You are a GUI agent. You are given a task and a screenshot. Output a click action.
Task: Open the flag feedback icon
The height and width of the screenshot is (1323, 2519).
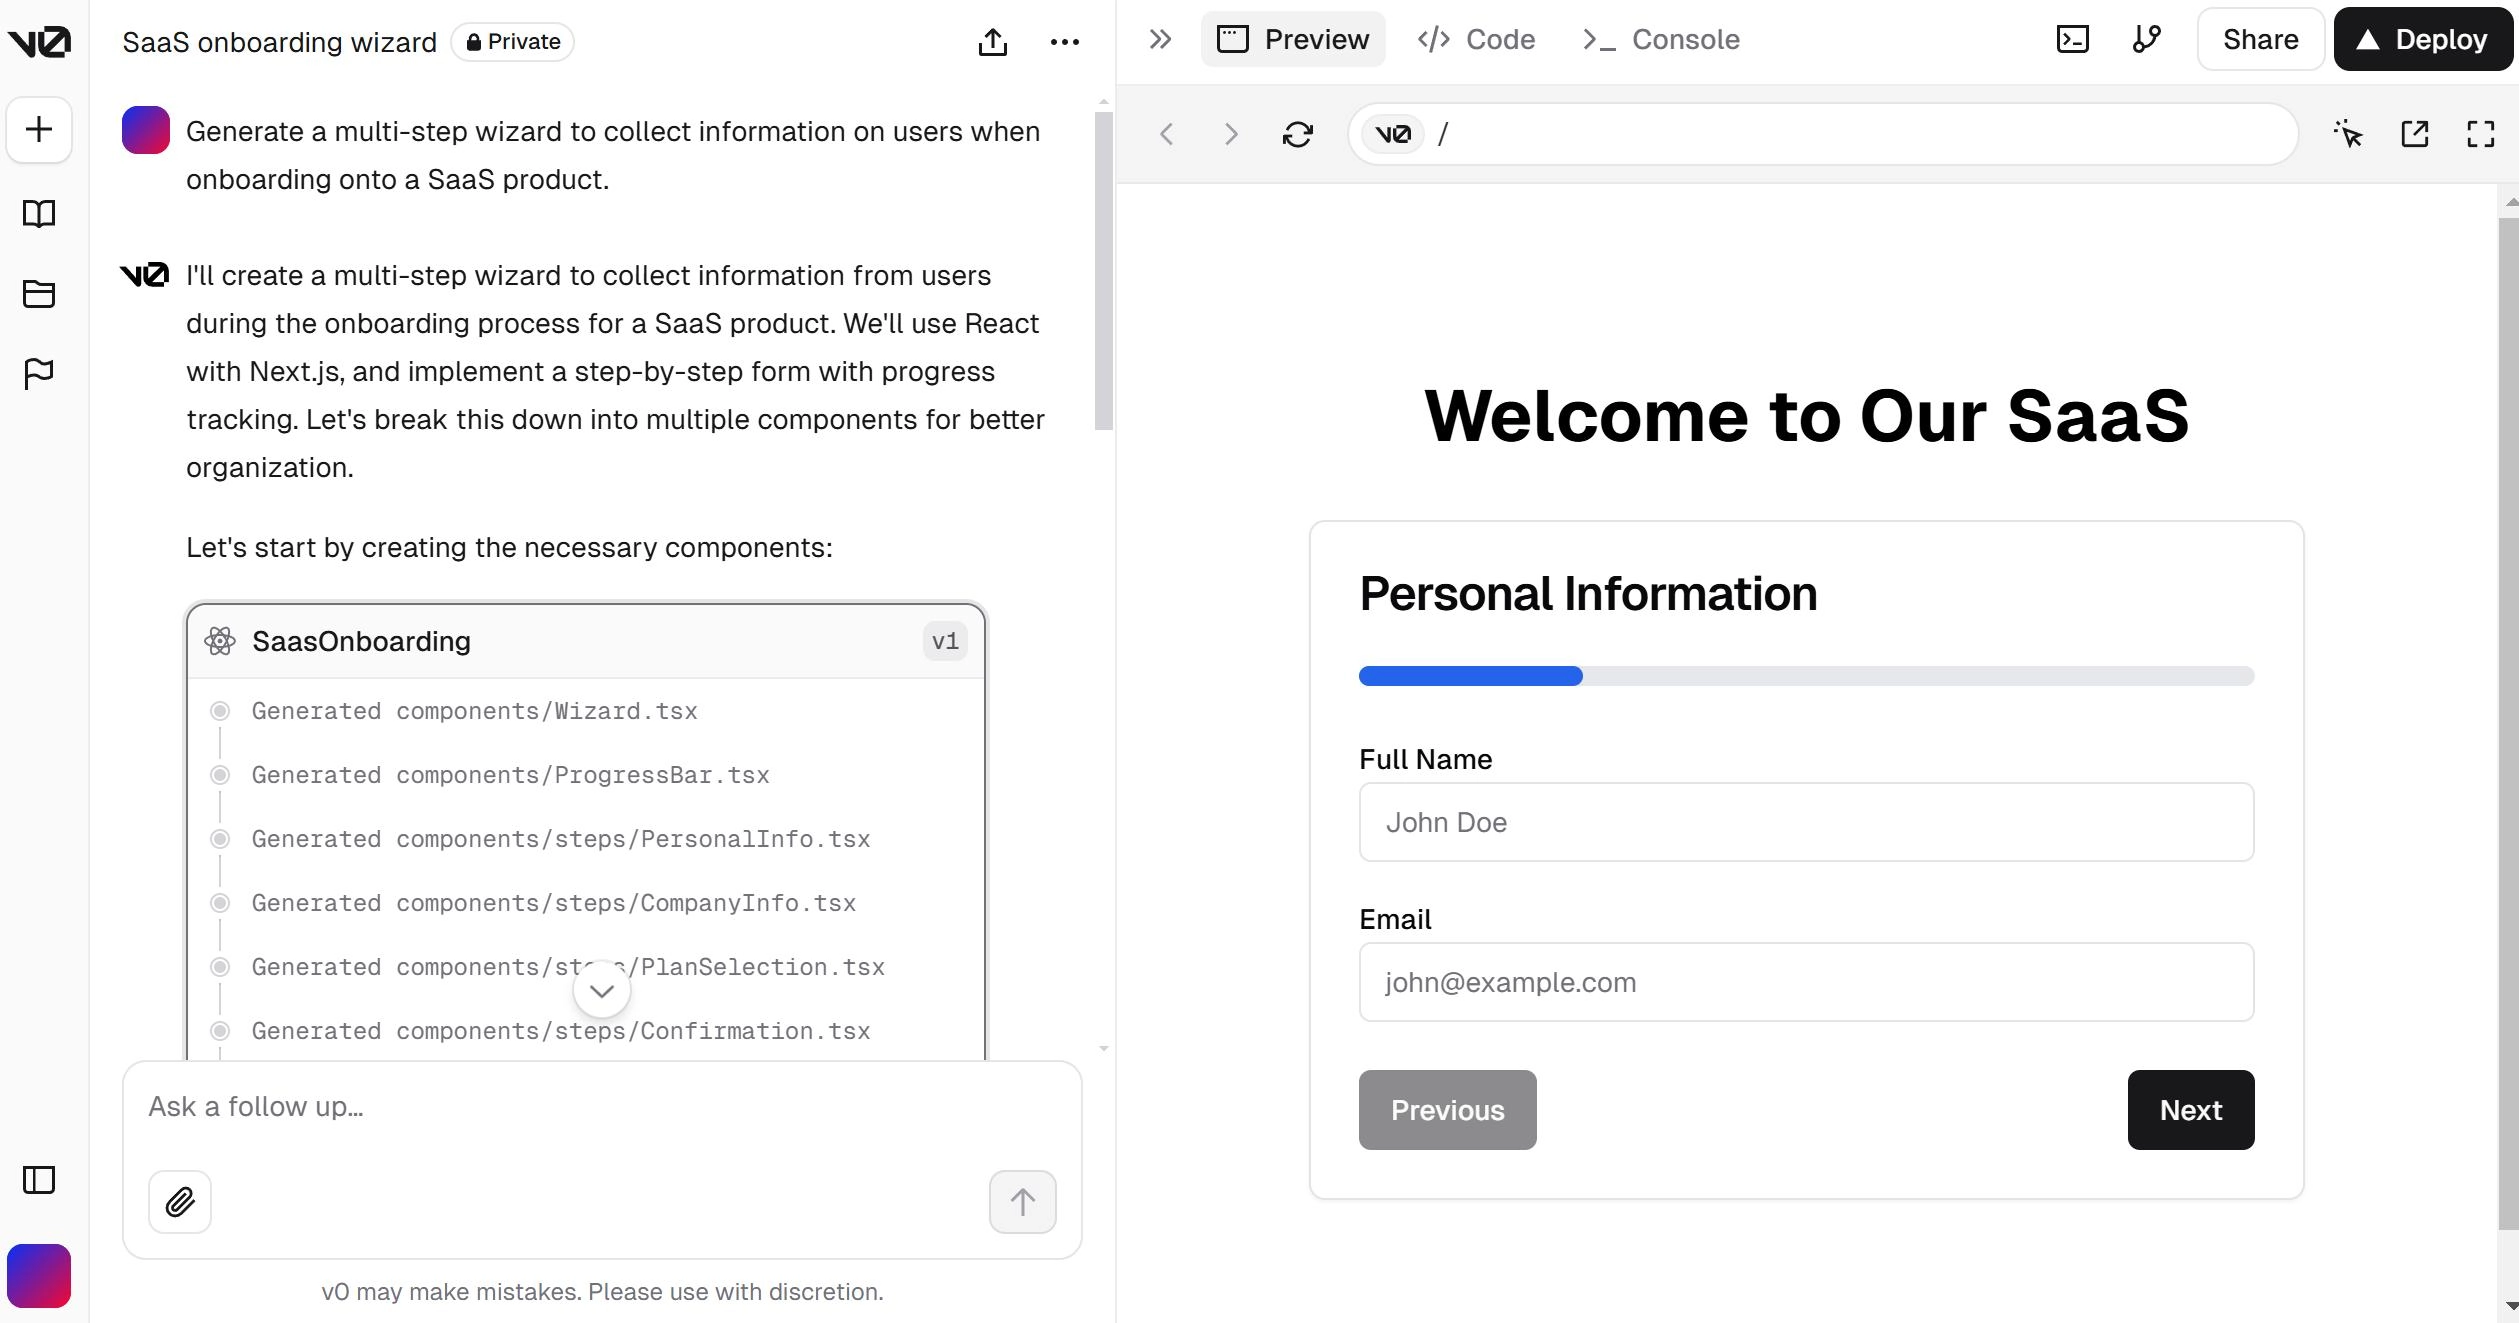click(39, 373)
